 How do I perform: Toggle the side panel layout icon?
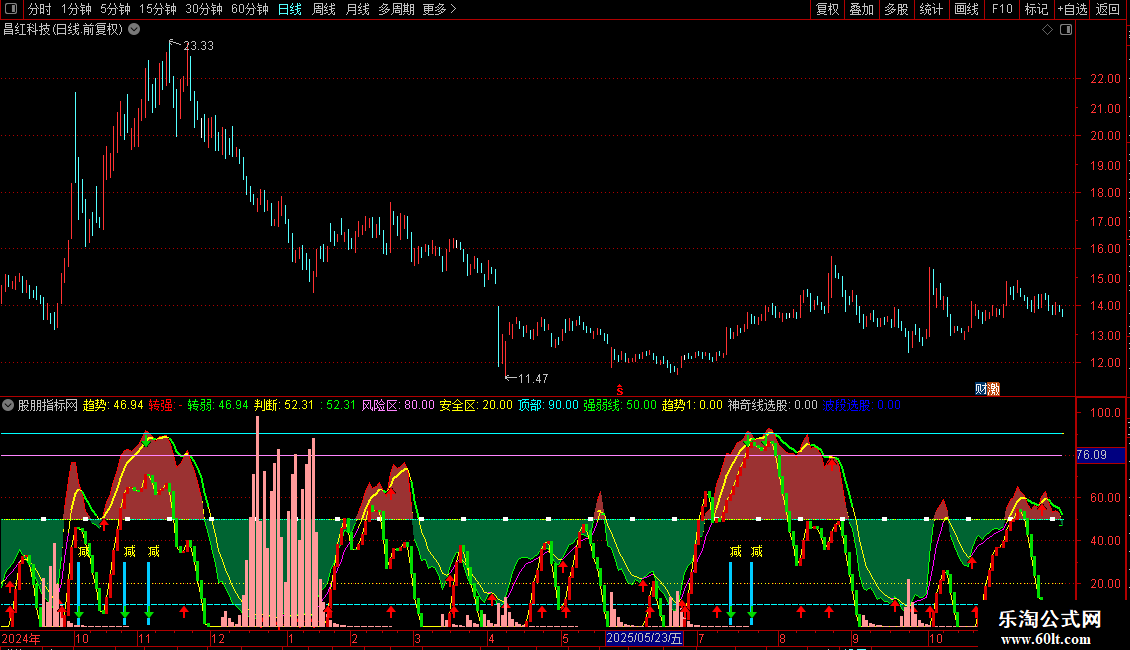(1066, 30)
